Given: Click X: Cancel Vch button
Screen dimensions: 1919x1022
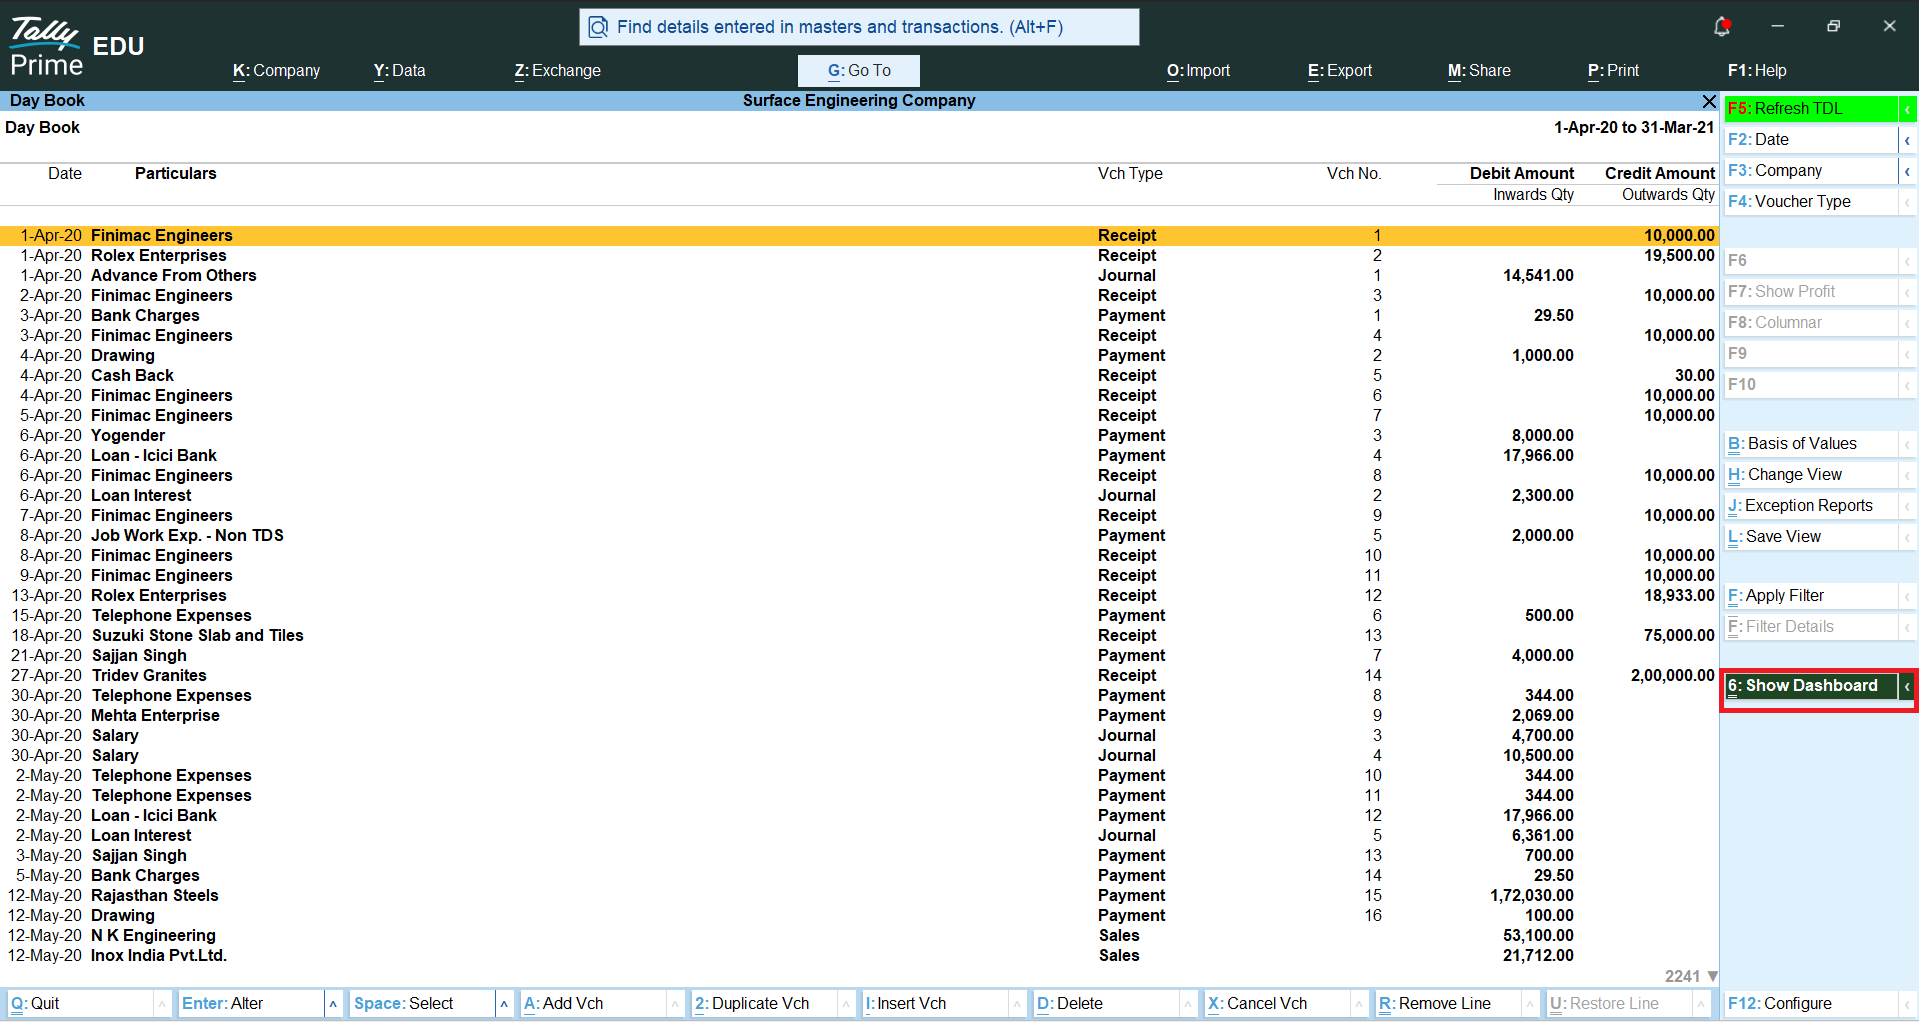Looking at the screenshot, I should coord(1278,1004).
